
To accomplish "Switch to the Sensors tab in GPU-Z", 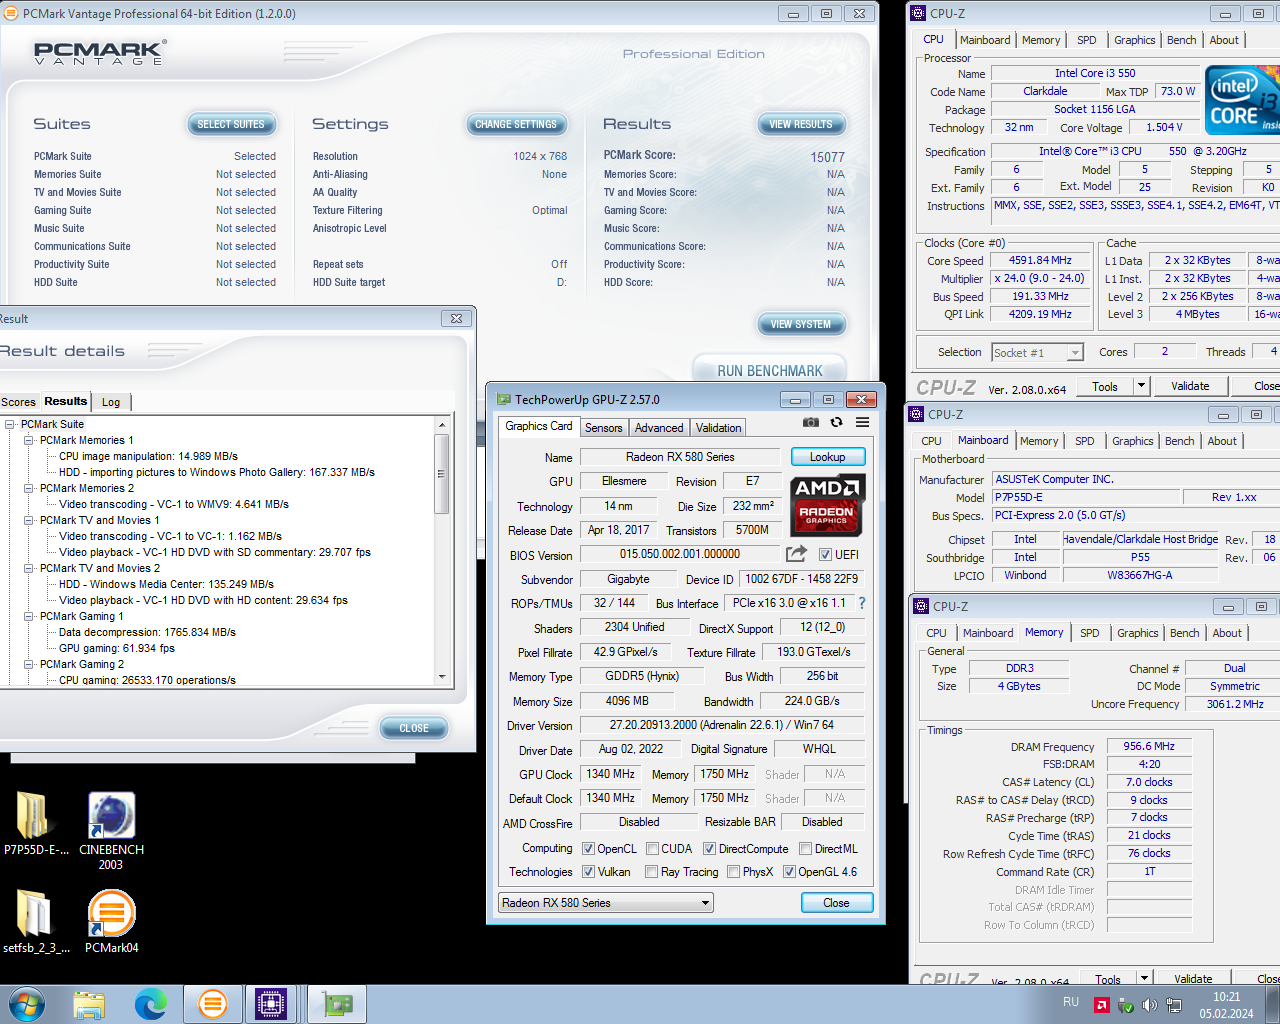I will pyautogui.click(x=604, y=428).
